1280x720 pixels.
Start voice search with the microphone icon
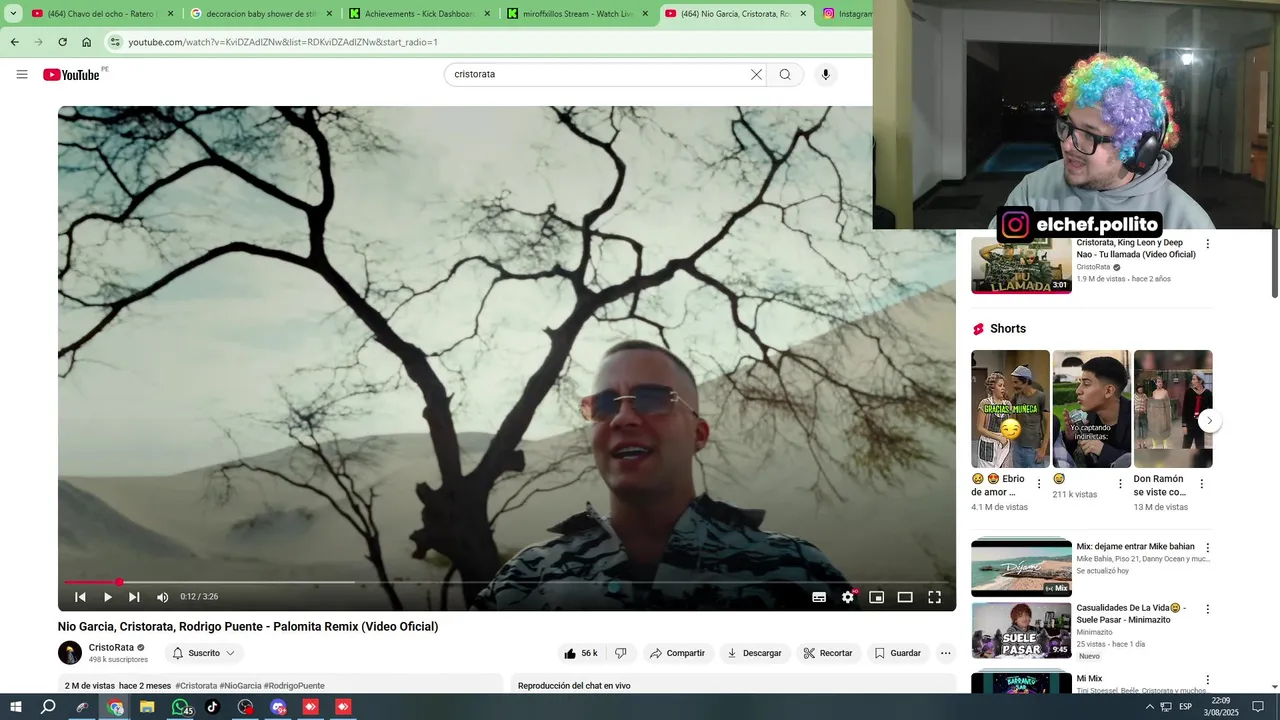pyautogui.click(x=825, y=74)
